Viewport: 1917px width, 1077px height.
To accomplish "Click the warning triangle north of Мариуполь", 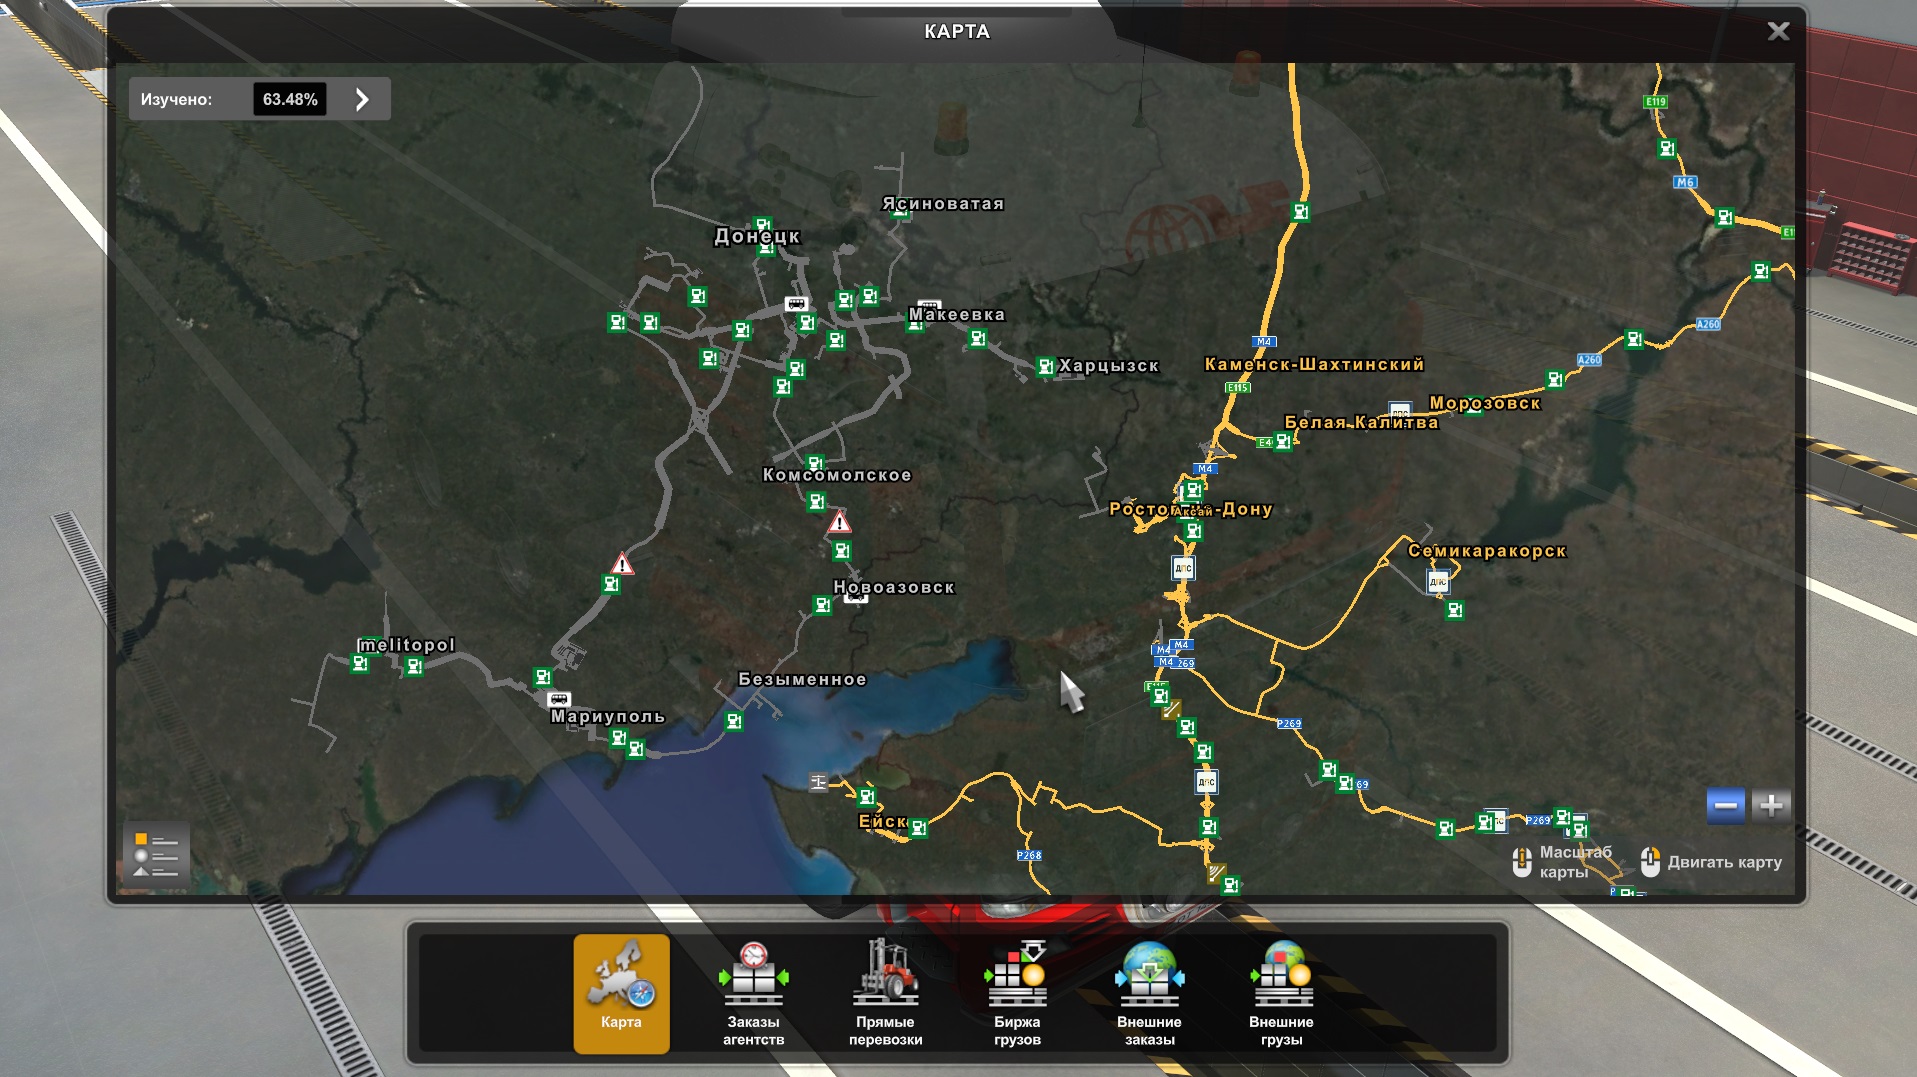I will (x=622, y=564).
